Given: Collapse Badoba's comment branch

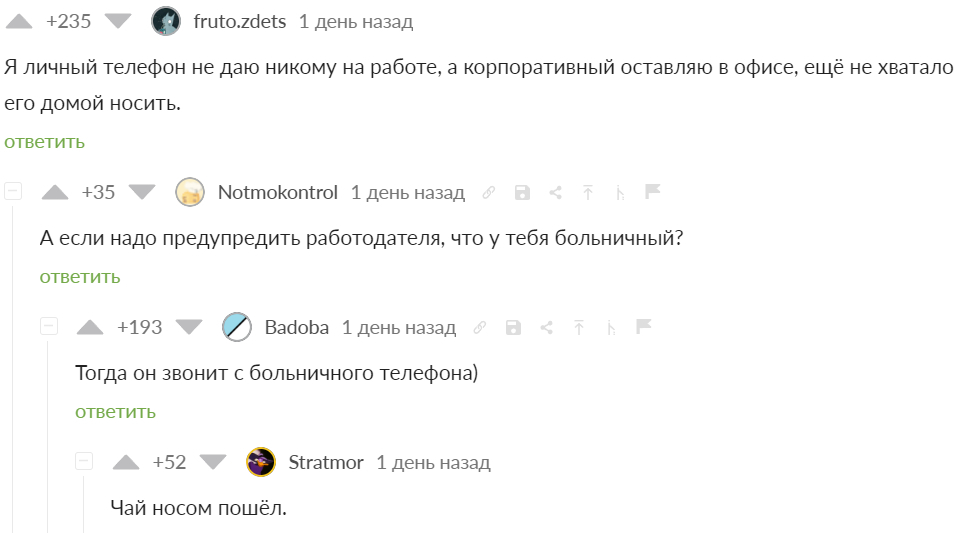Looking at the screenshot, I should click(48, 326).
